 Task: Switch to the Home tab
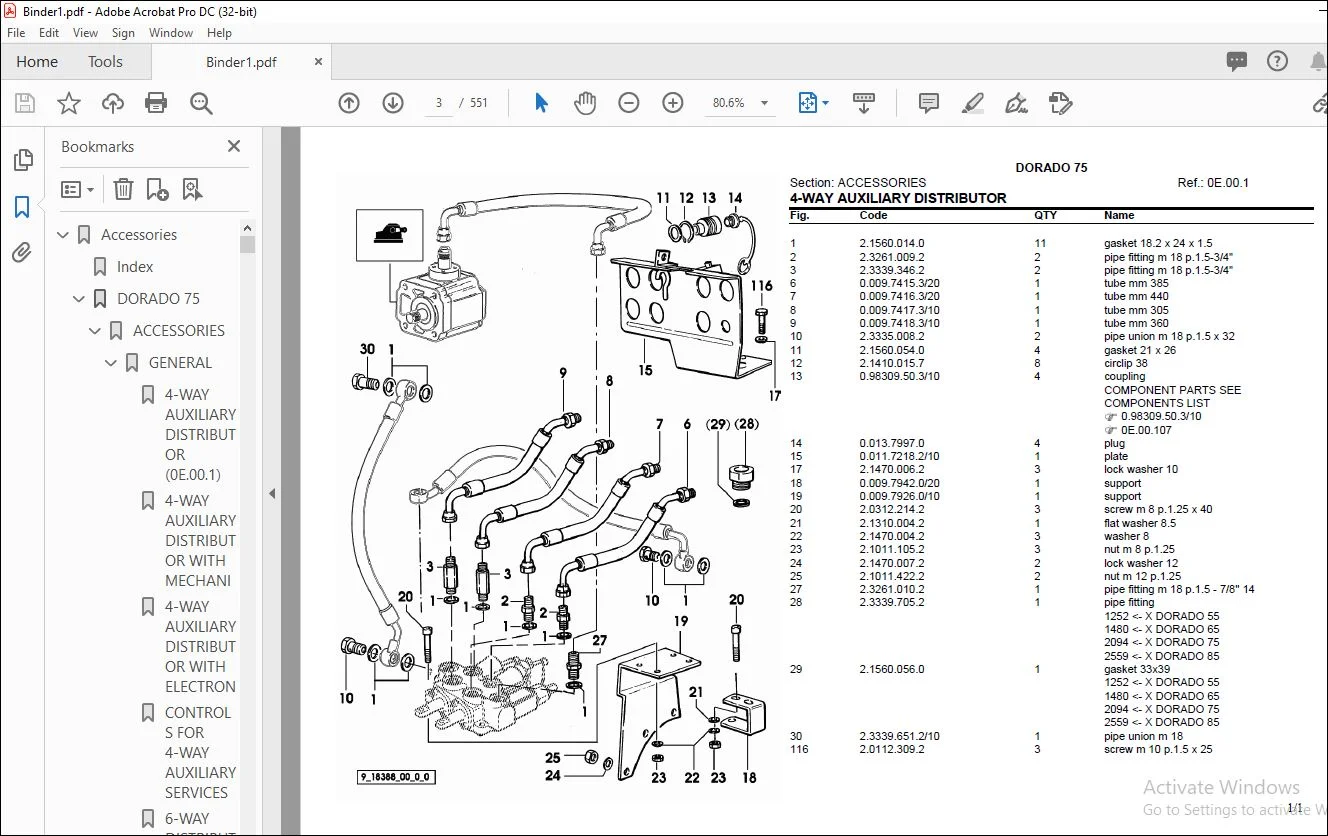coord(37,62)
